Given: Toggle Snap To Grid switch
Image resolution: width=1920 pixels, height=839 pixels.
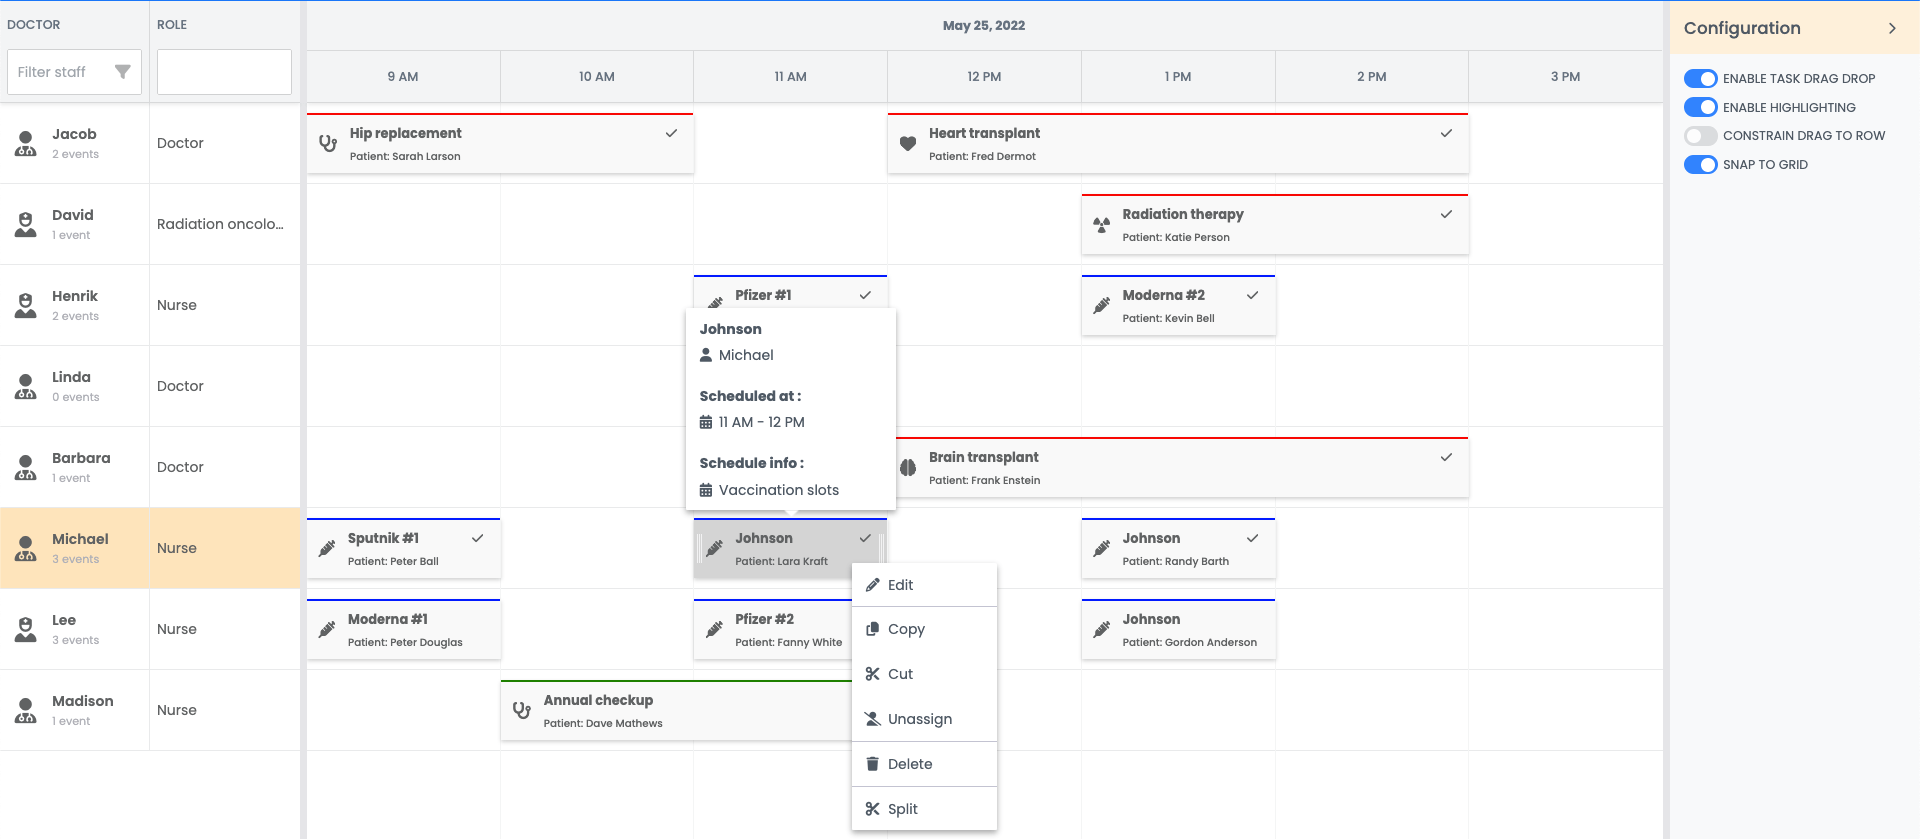Looking at the screenshot, I should coord(1700,164).
